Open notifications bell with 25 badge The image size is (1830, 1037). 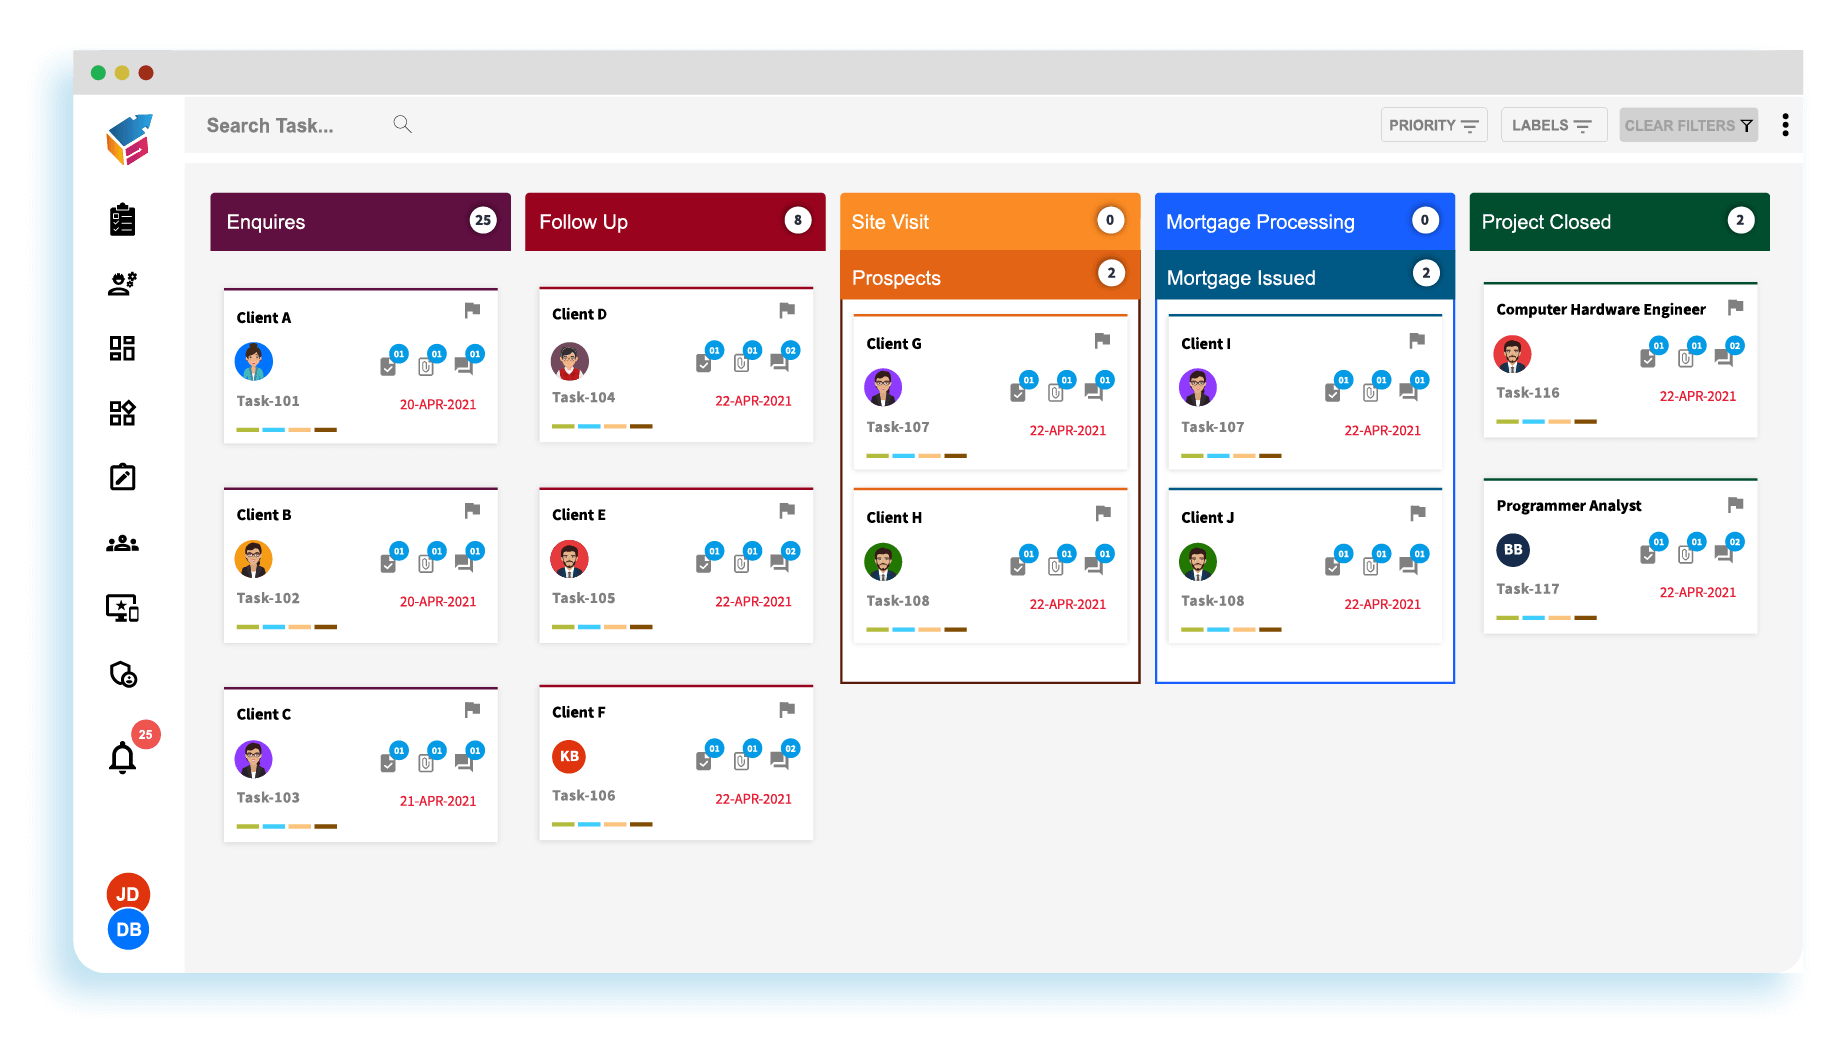[123, 758]
